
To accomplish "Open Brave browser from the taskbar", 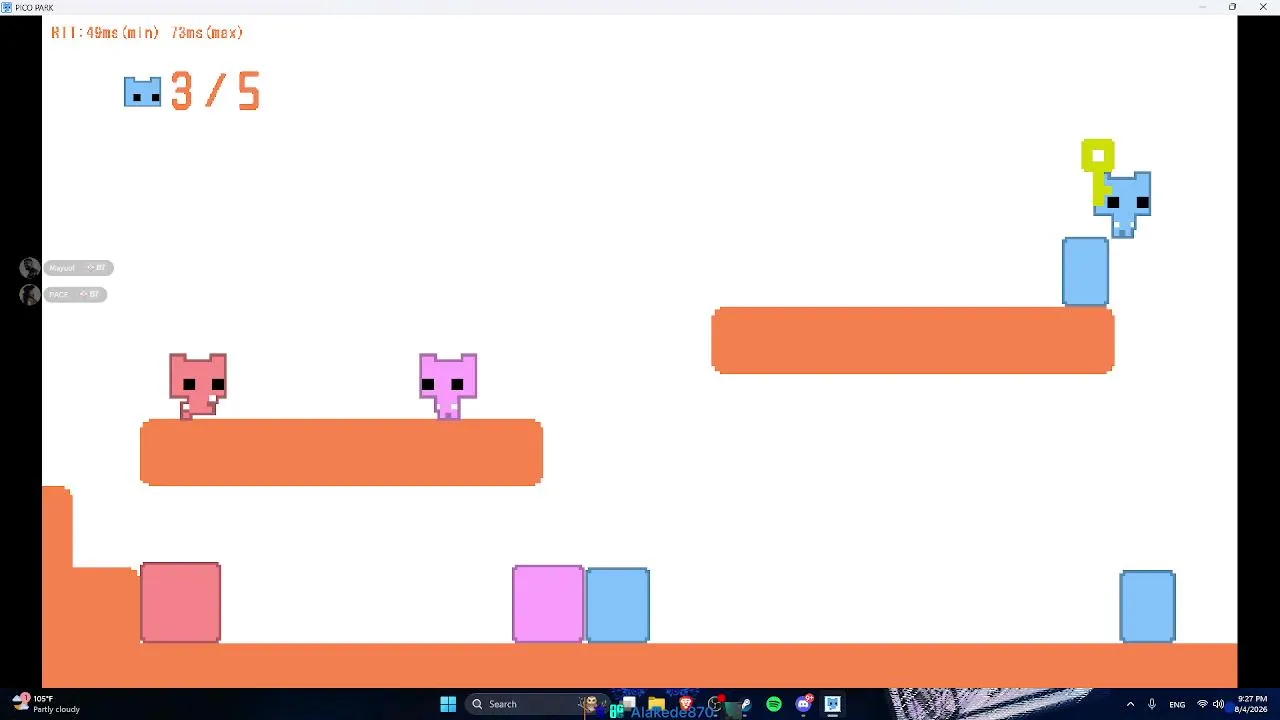I will coord(686,704).
